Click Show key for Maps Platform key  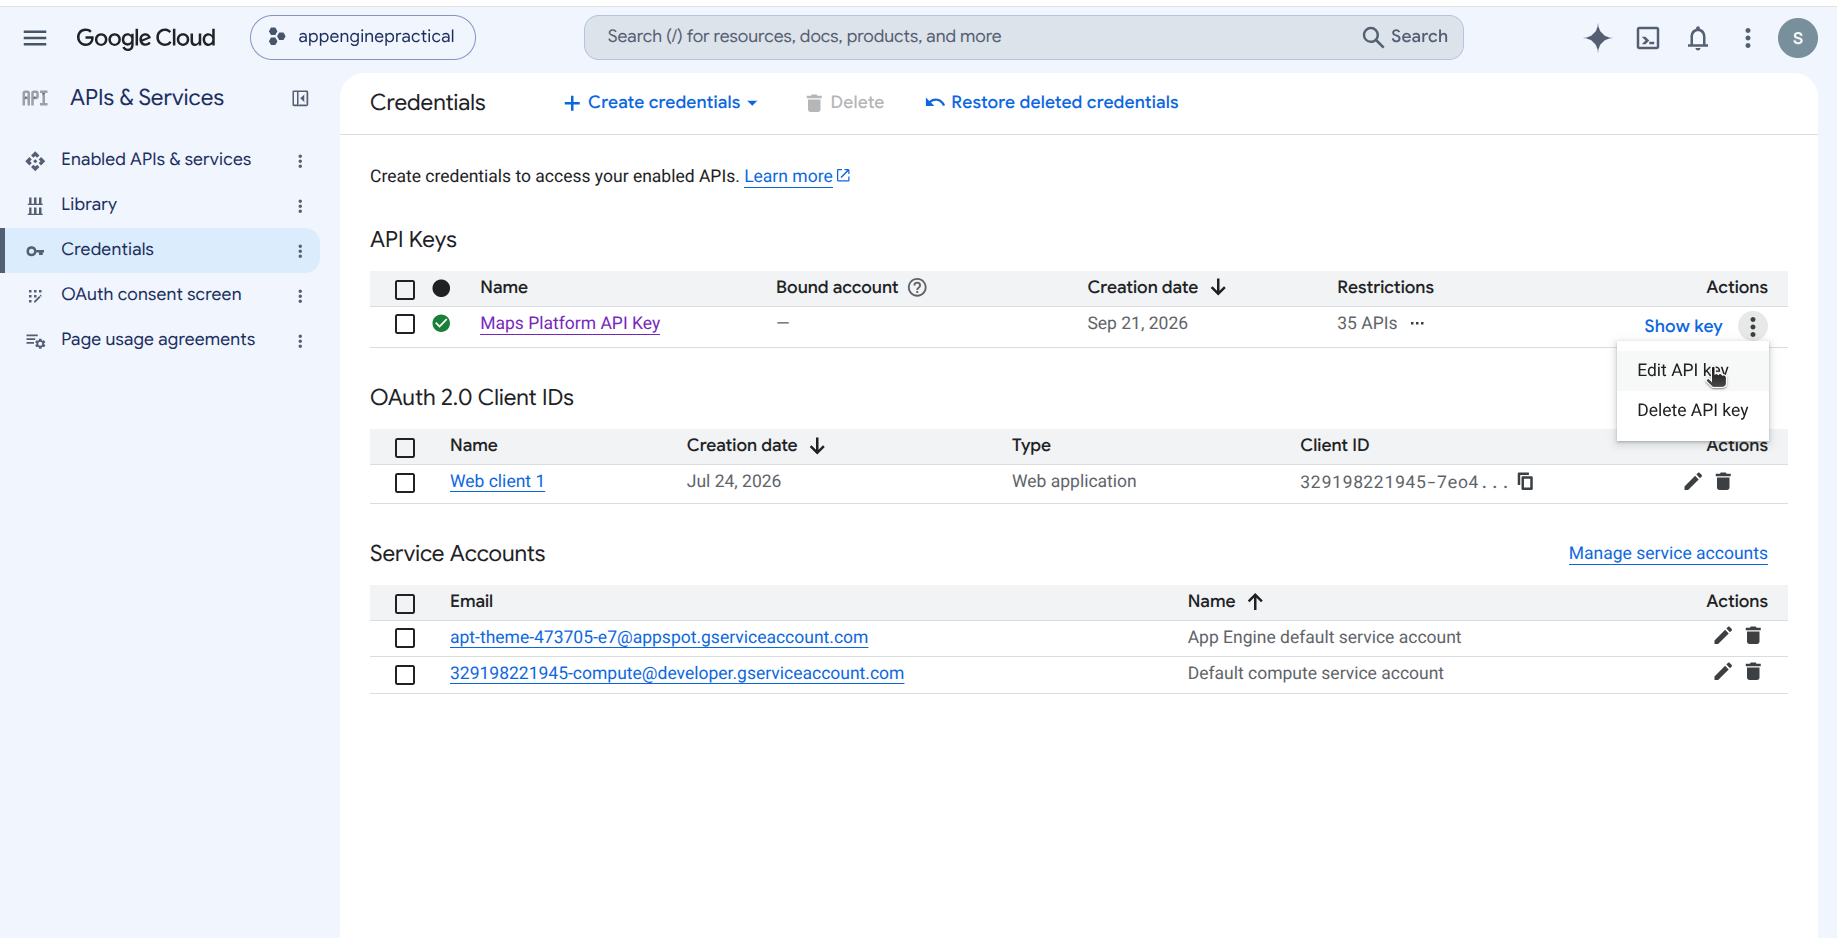[x=1683, y=326]
